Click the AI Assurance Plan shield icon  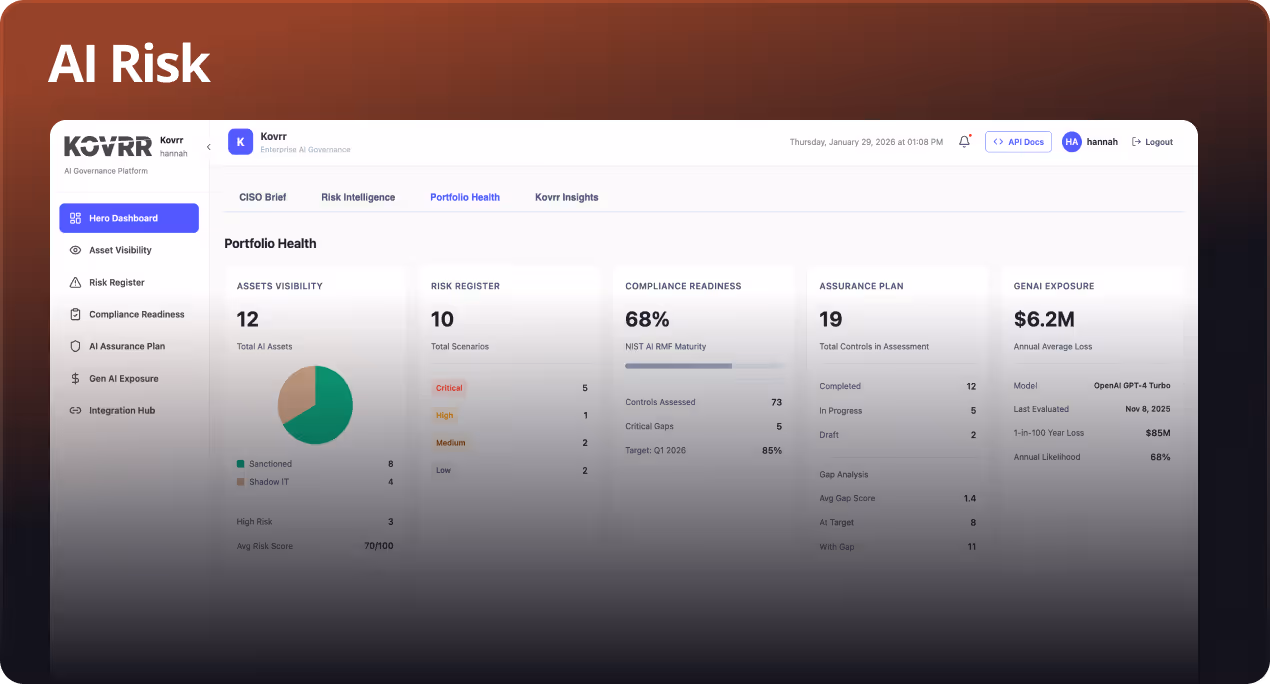coord(74,346)
